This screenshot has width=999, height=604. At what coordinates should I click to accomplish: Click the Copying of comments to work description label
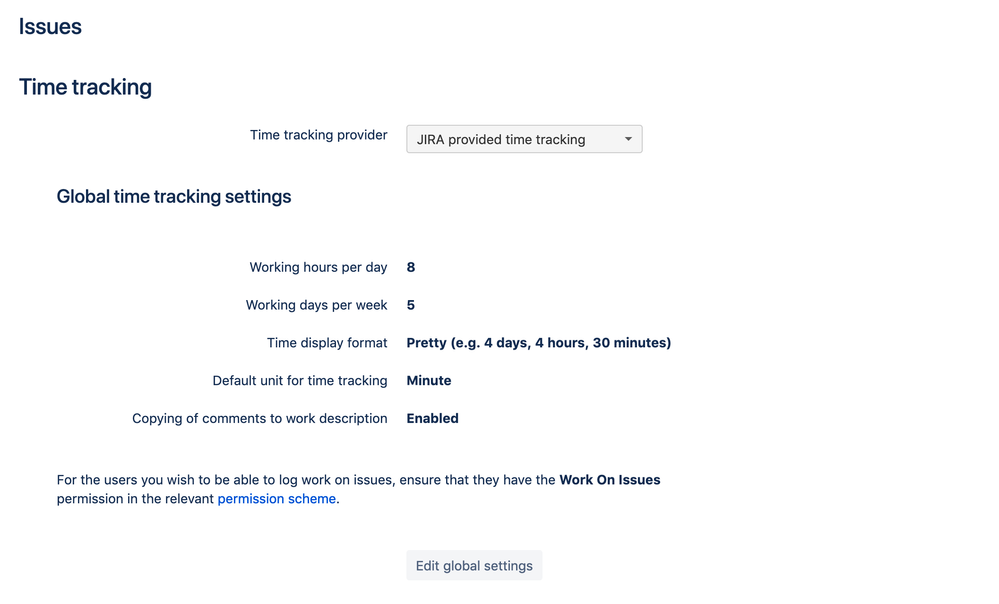pyautogui.click(x=260, y=419)
